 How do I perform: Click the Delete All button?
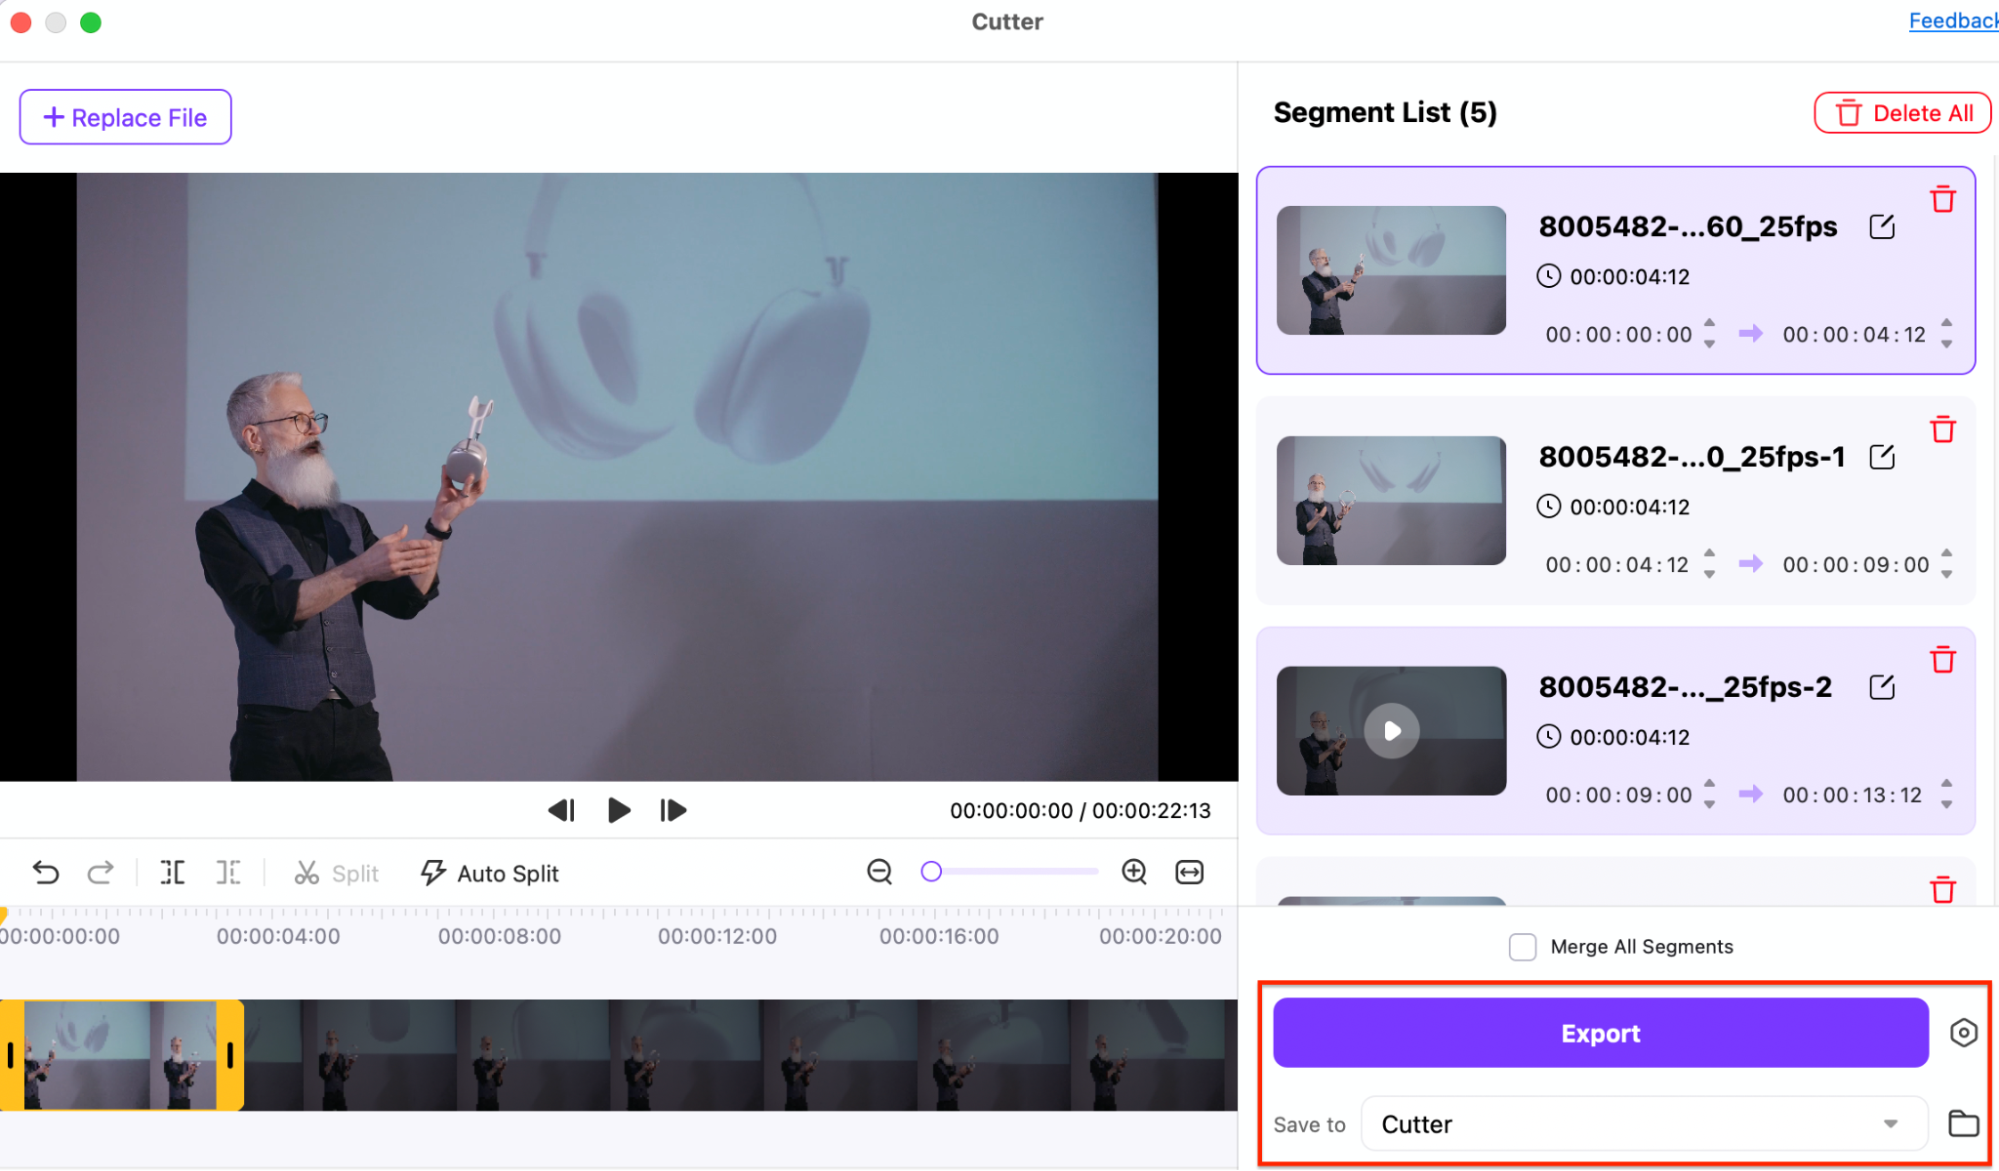click(x=1902, y=113)
